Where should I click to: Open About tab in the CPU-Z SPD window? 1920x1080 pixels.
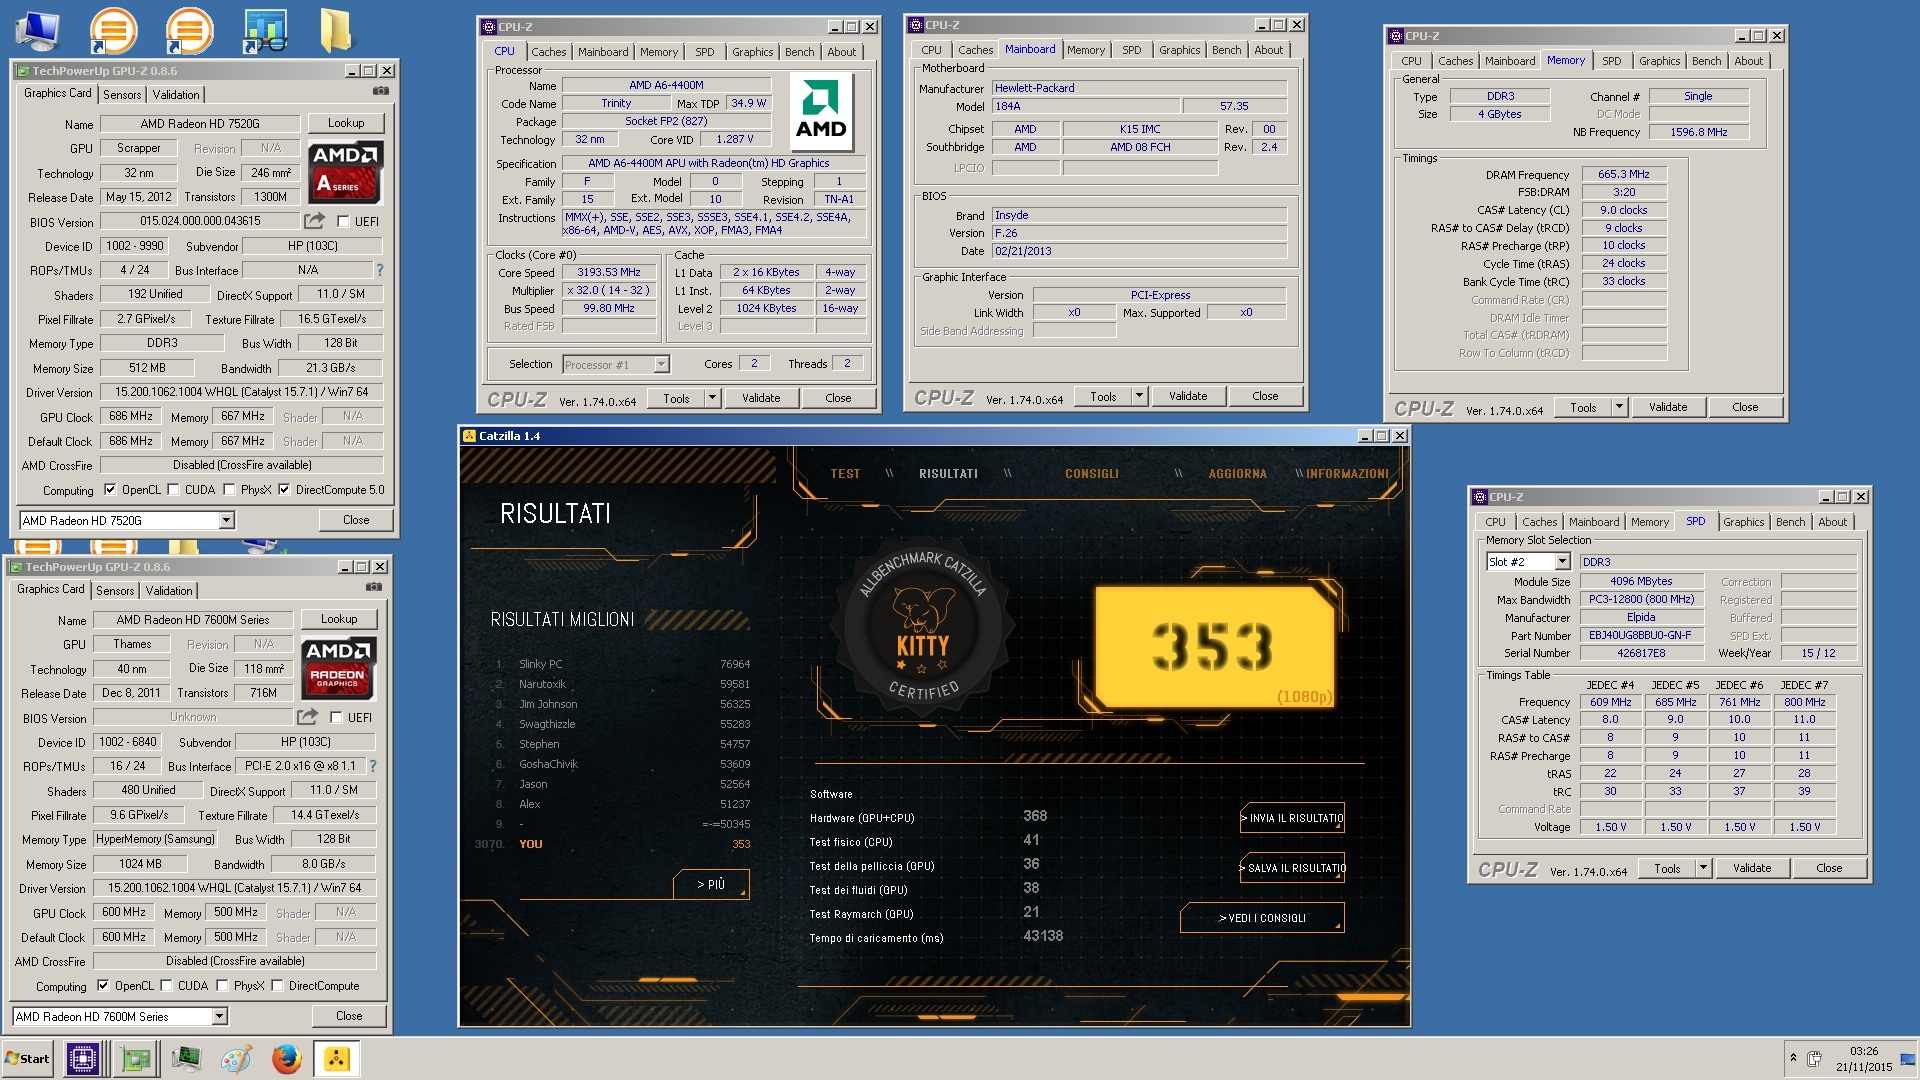click(x=1832, y=522)
